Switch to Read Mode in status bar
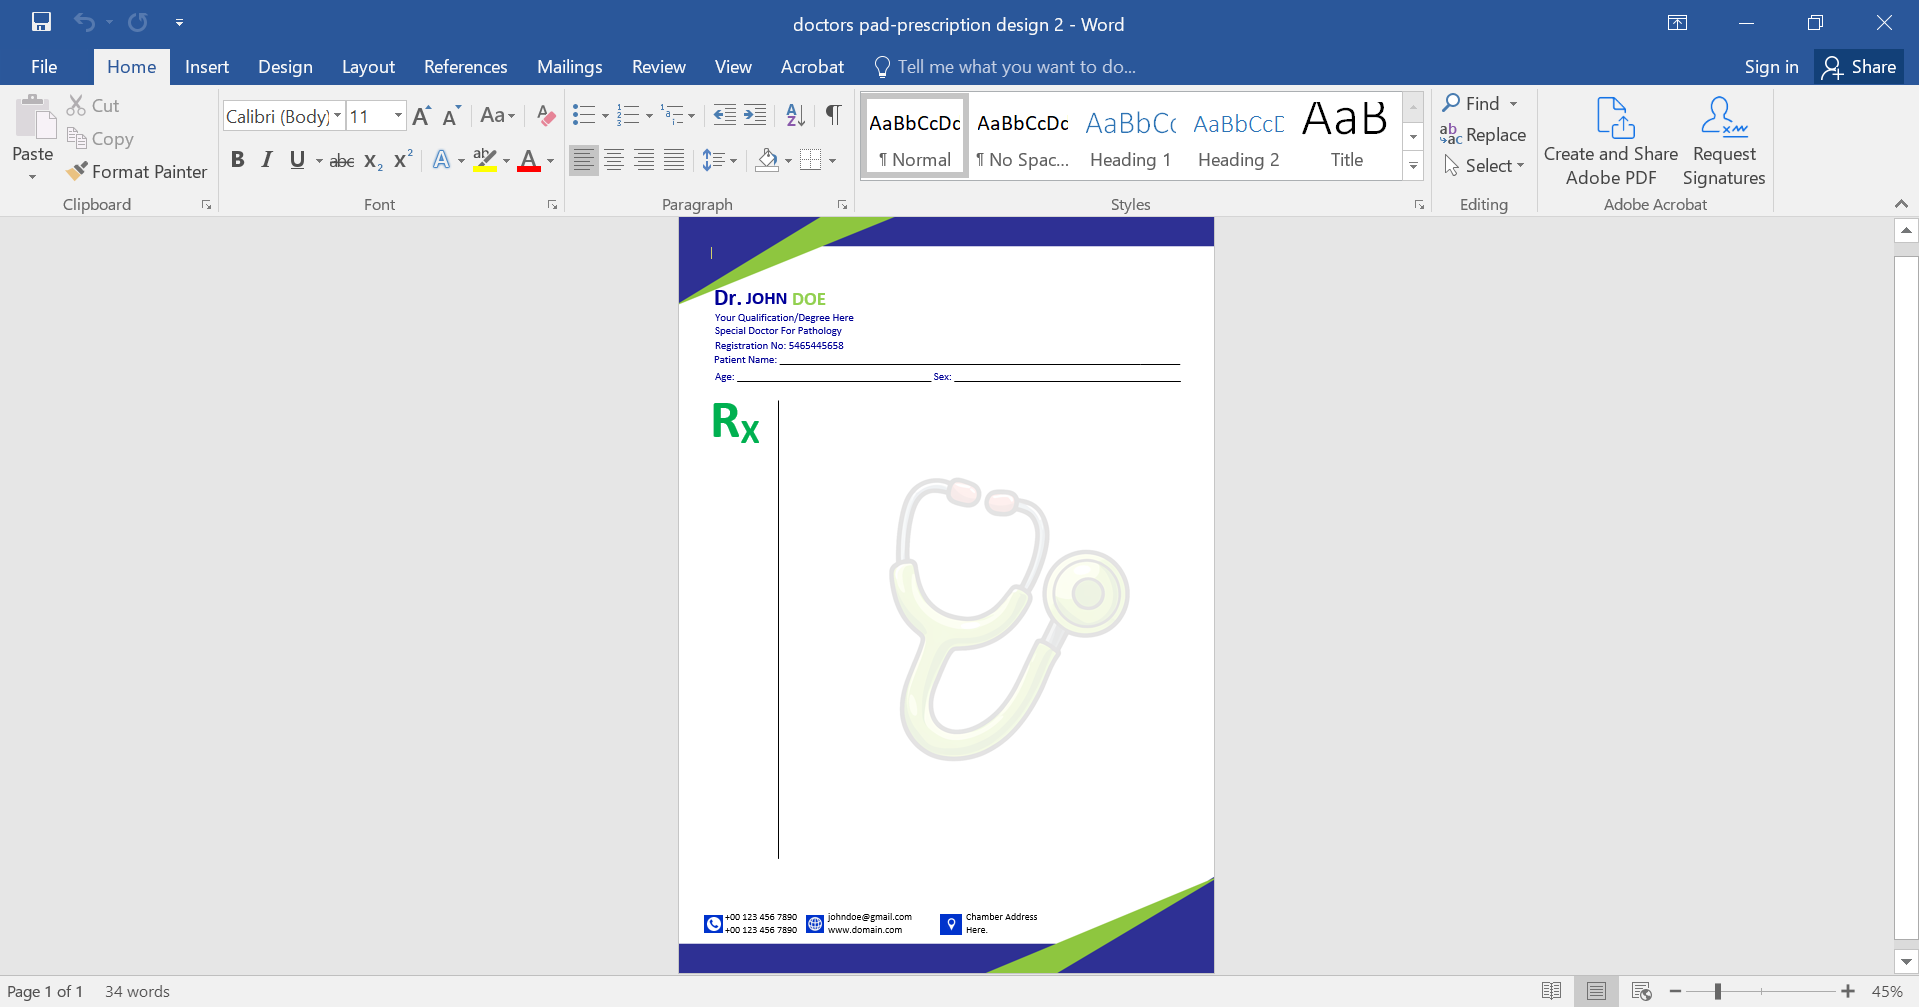Image resolution: width=1919 pixels, height=1007 pixels. click(x=1552, y=990)
